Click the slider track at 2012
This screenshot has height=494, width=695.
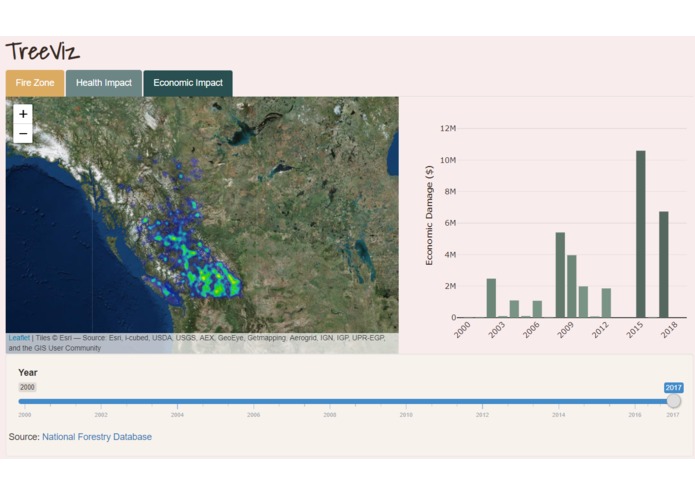pos(482,401)
